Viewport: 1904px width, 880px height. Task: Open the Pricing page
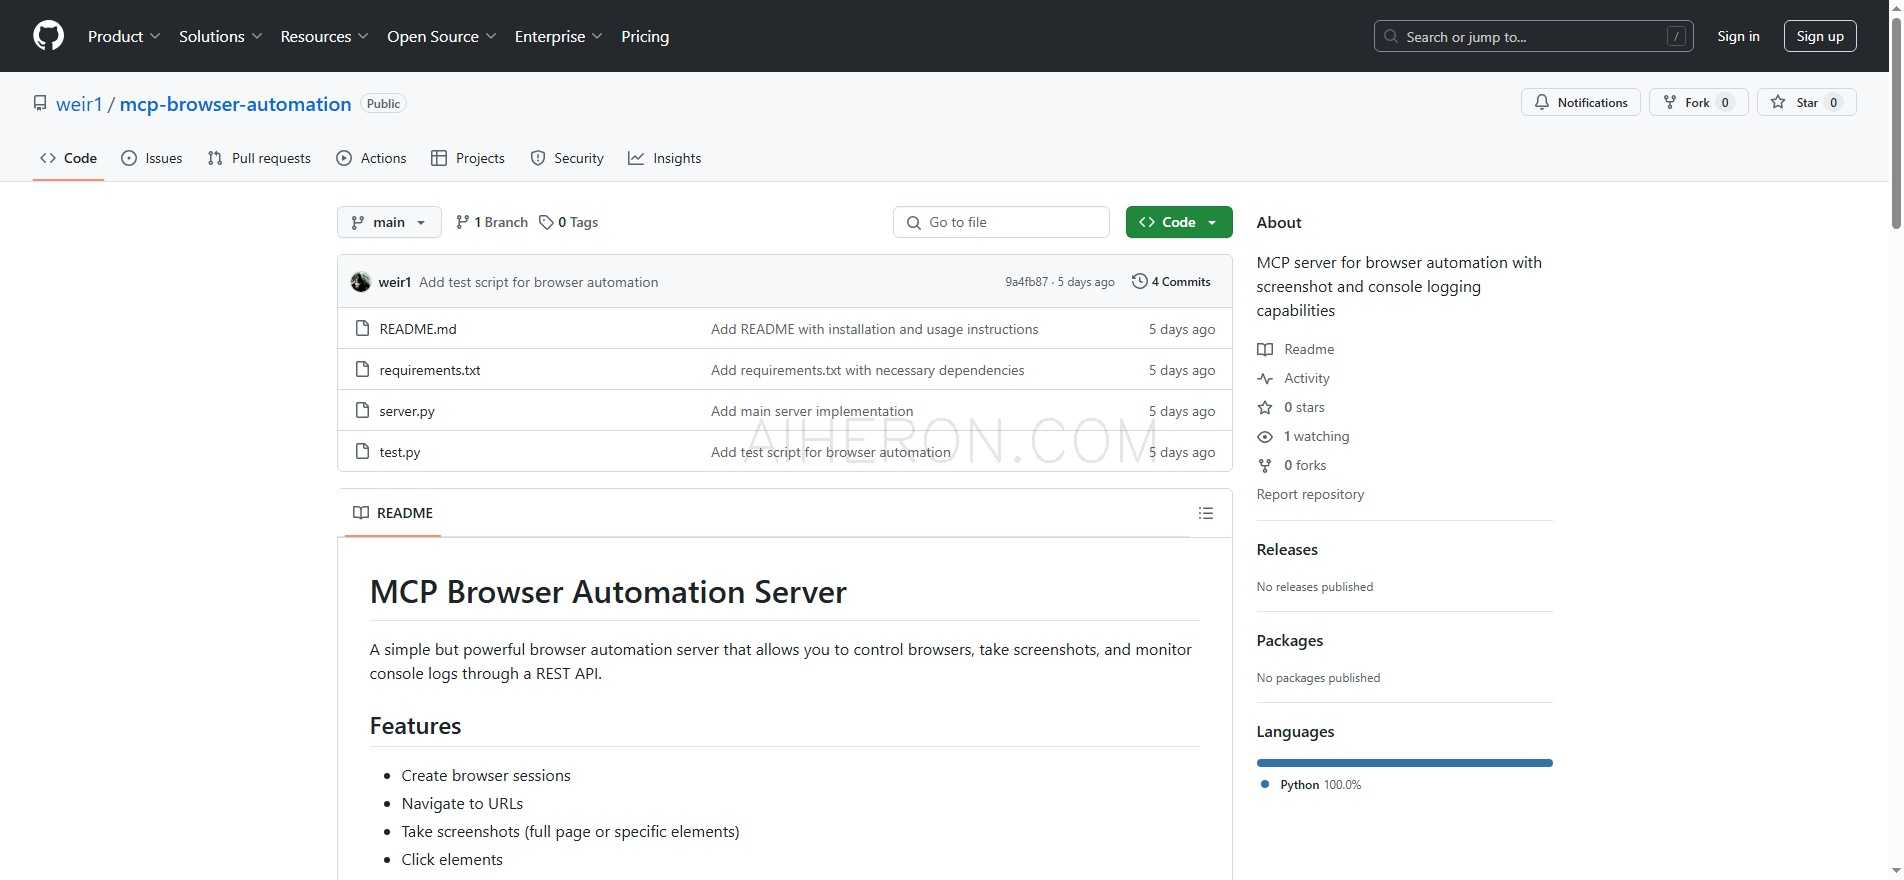pos(645,36)
